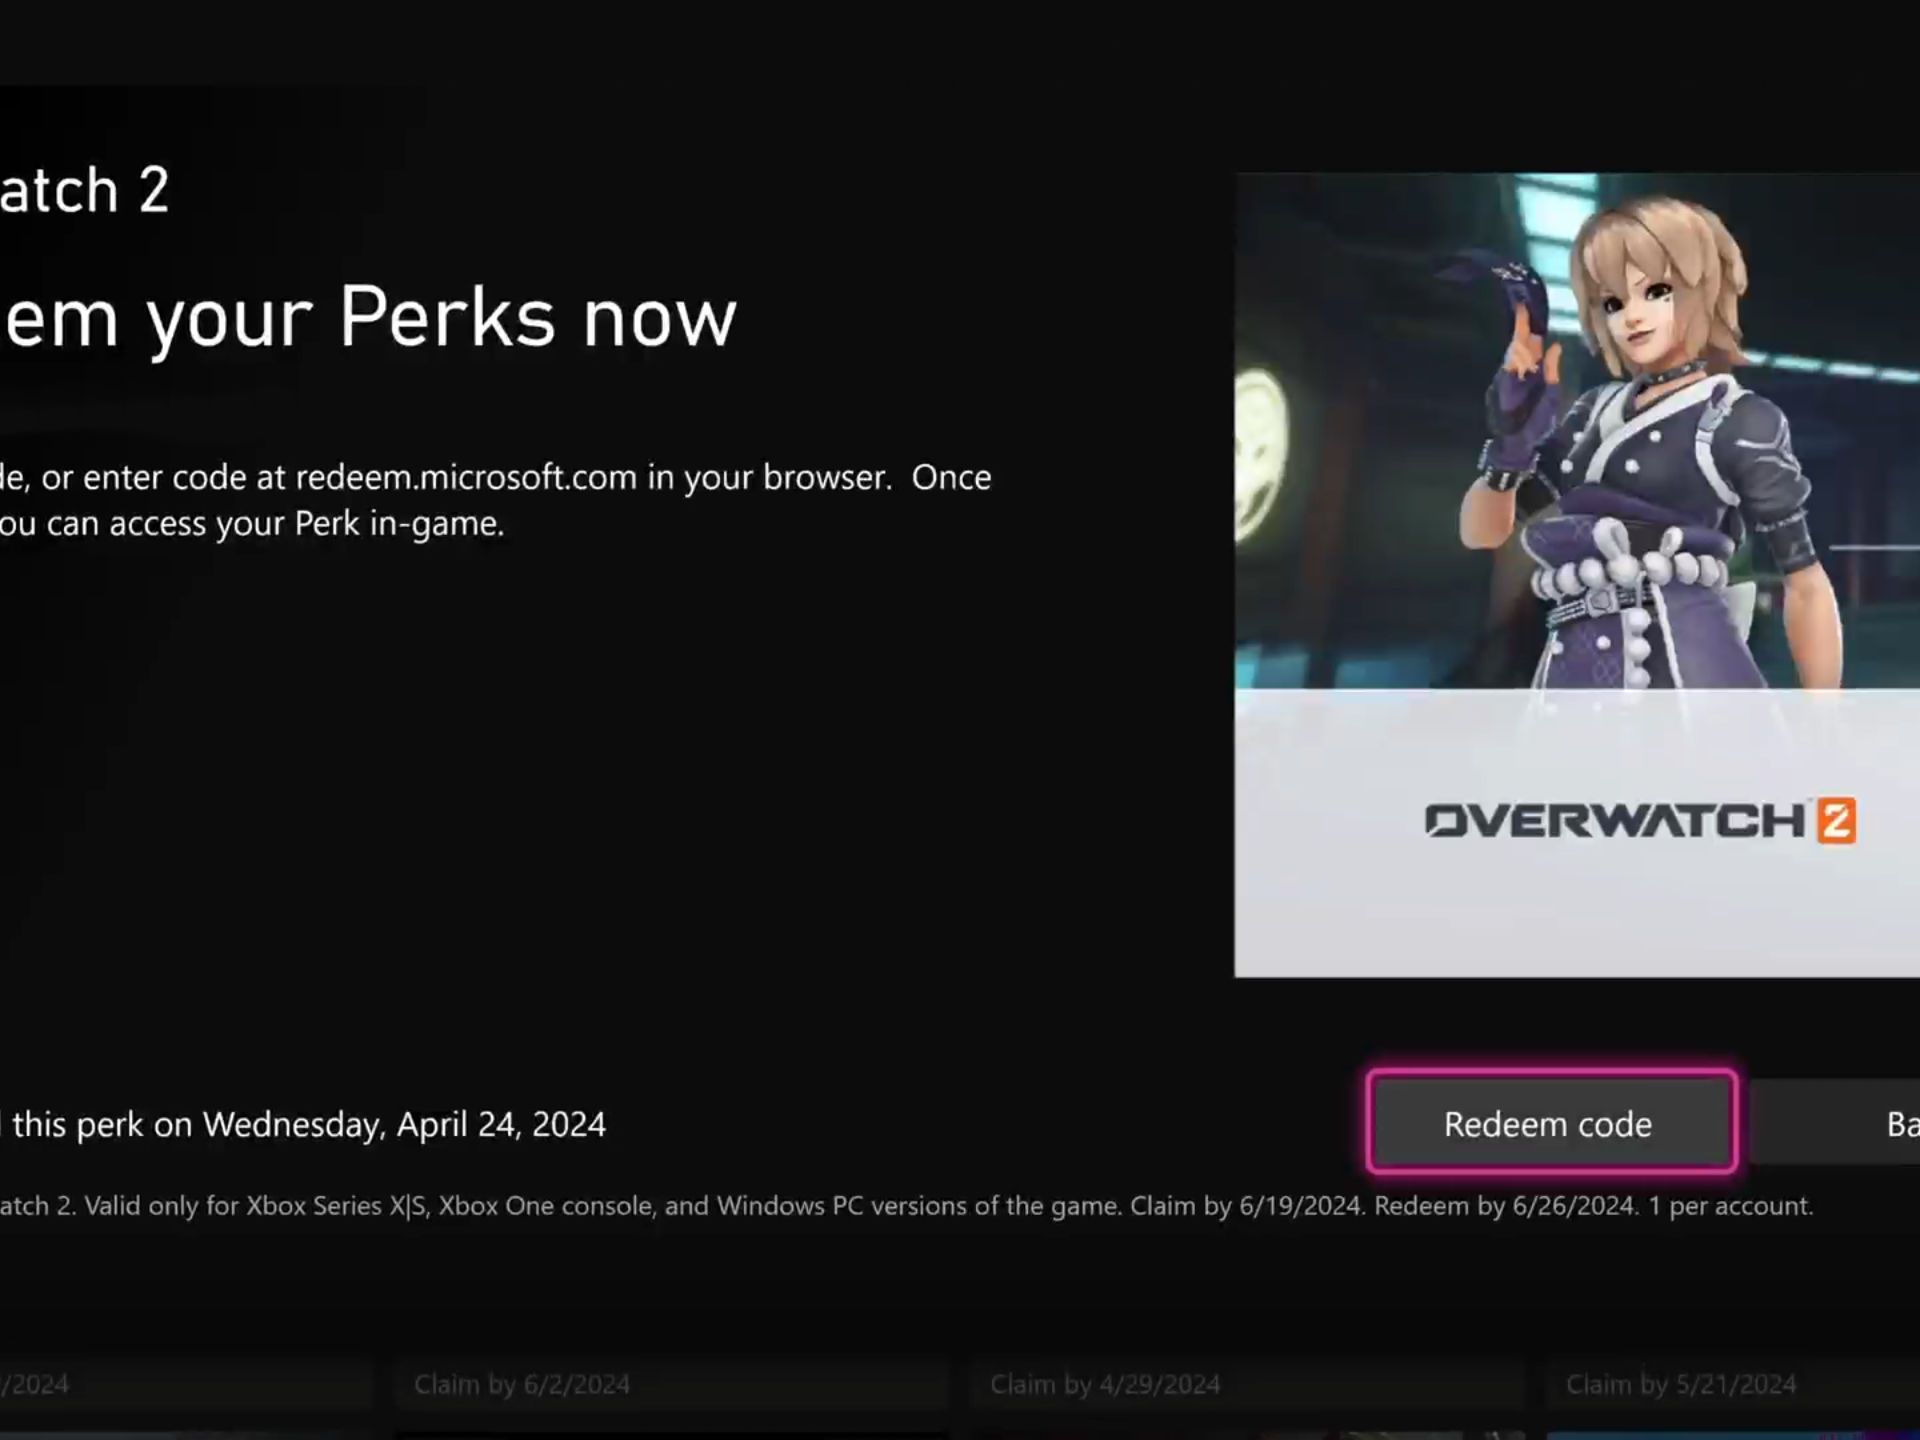Image resolution: width=1920 pixels, height=1440 pixels.
Task: Click the '1 per account' terms text
Action: point(1730,1206)
